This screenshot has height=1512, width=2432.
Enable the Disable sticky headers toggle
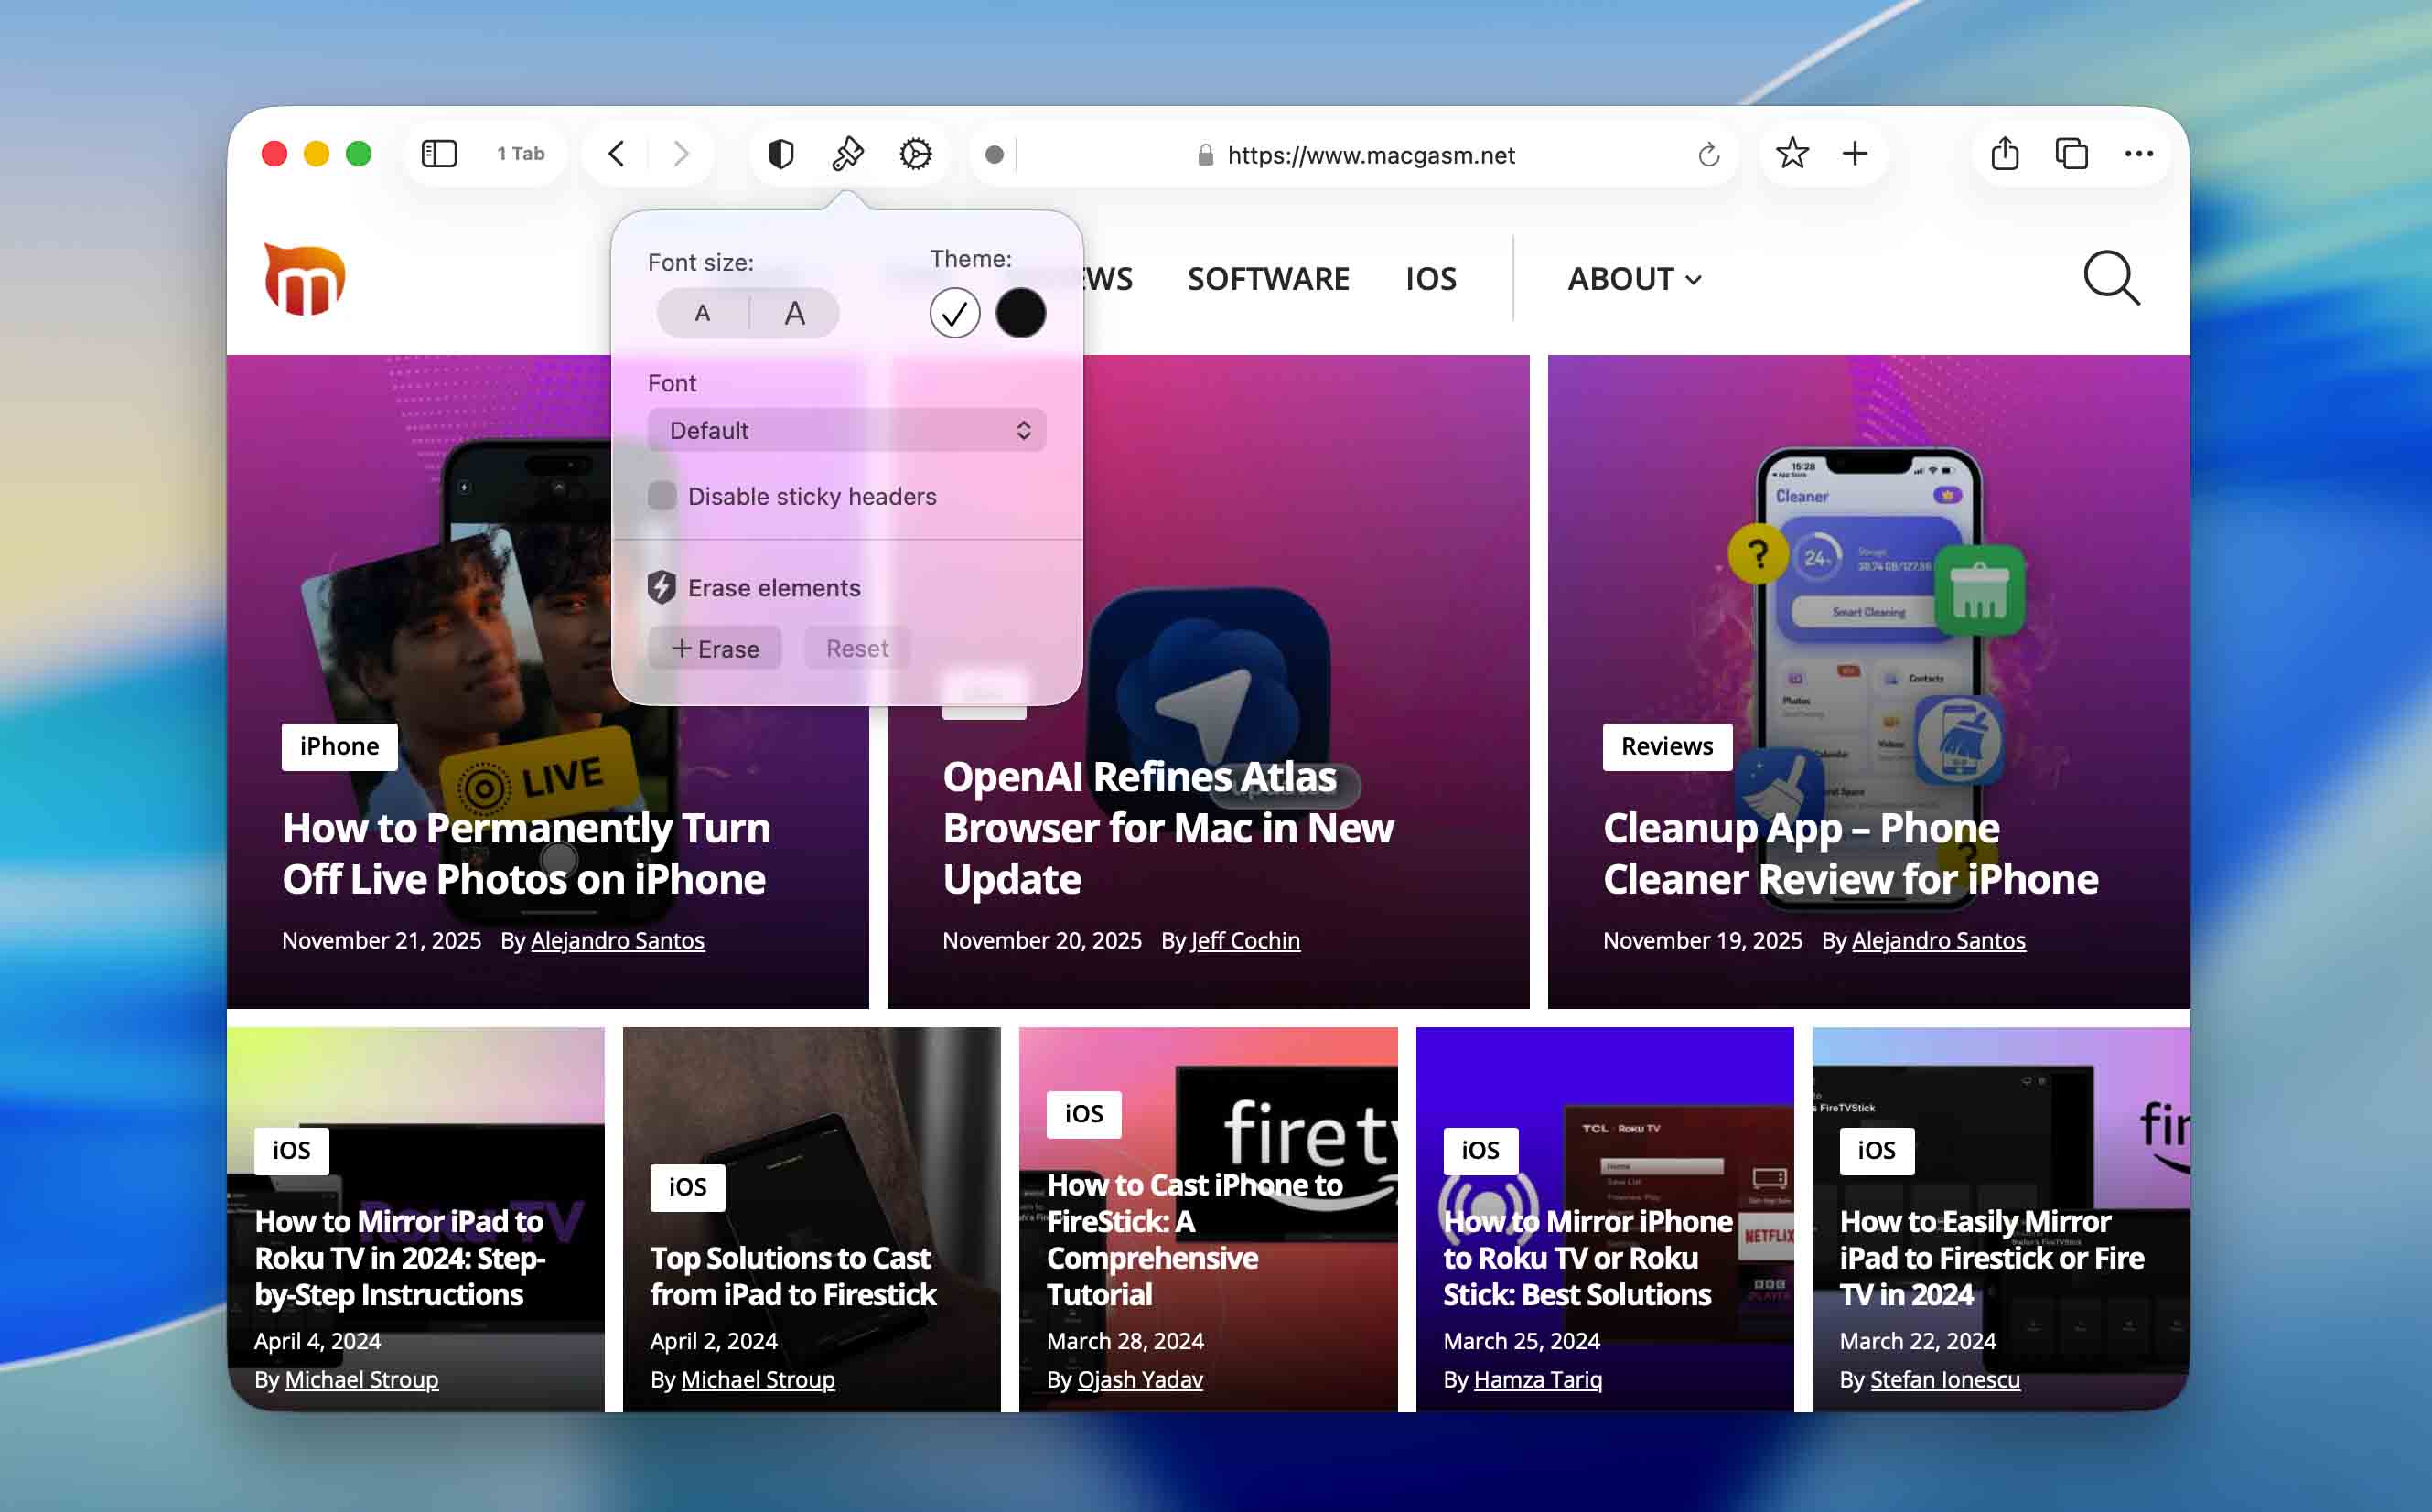662,495
